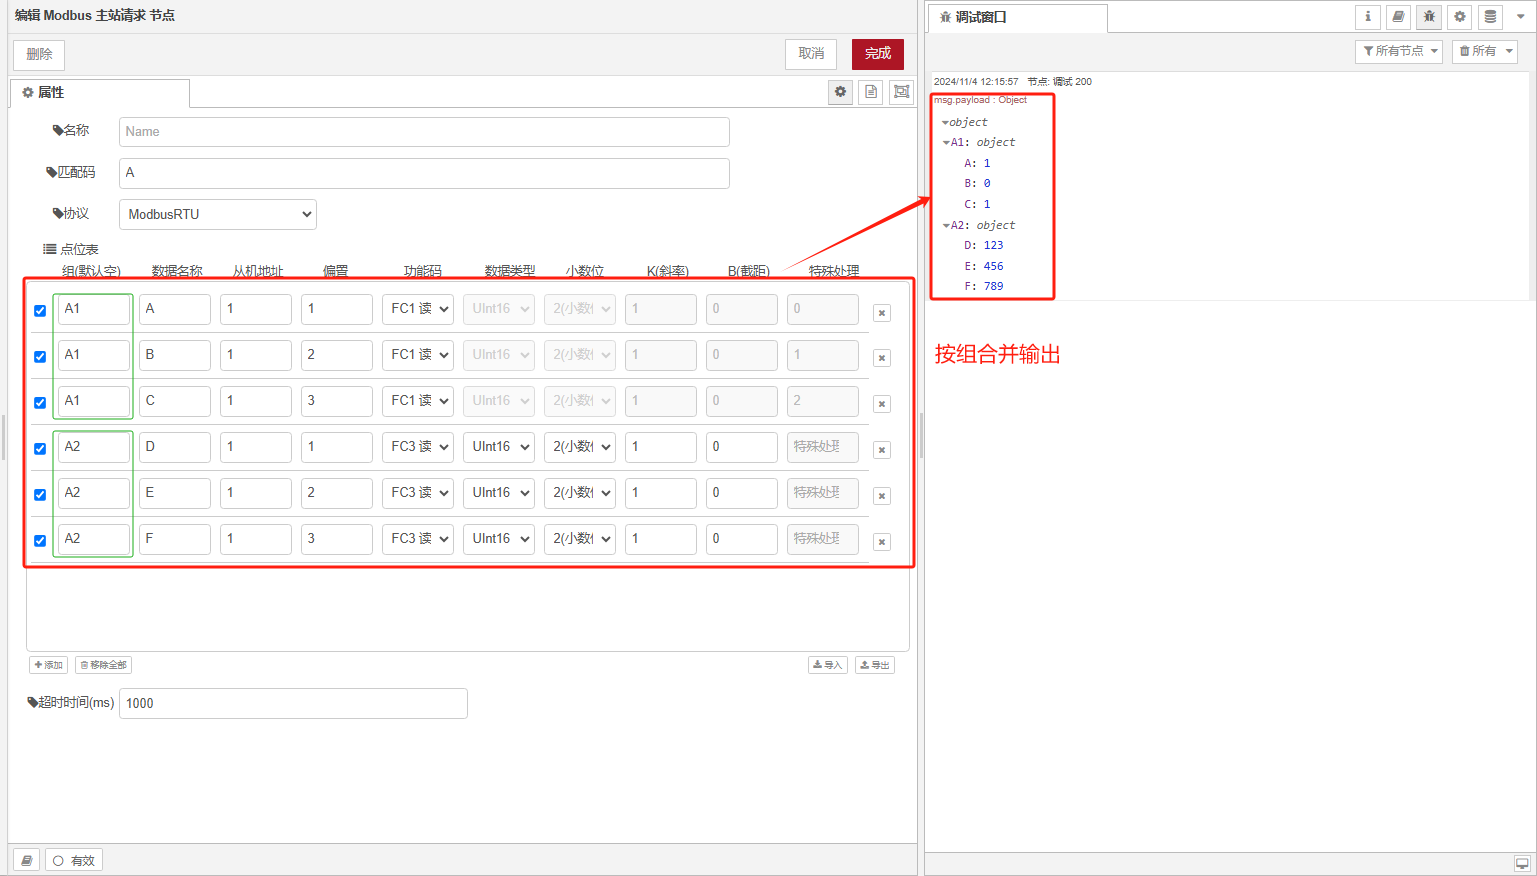
Task: Open function code dropdown in row D
Action: tap(418, 447)
